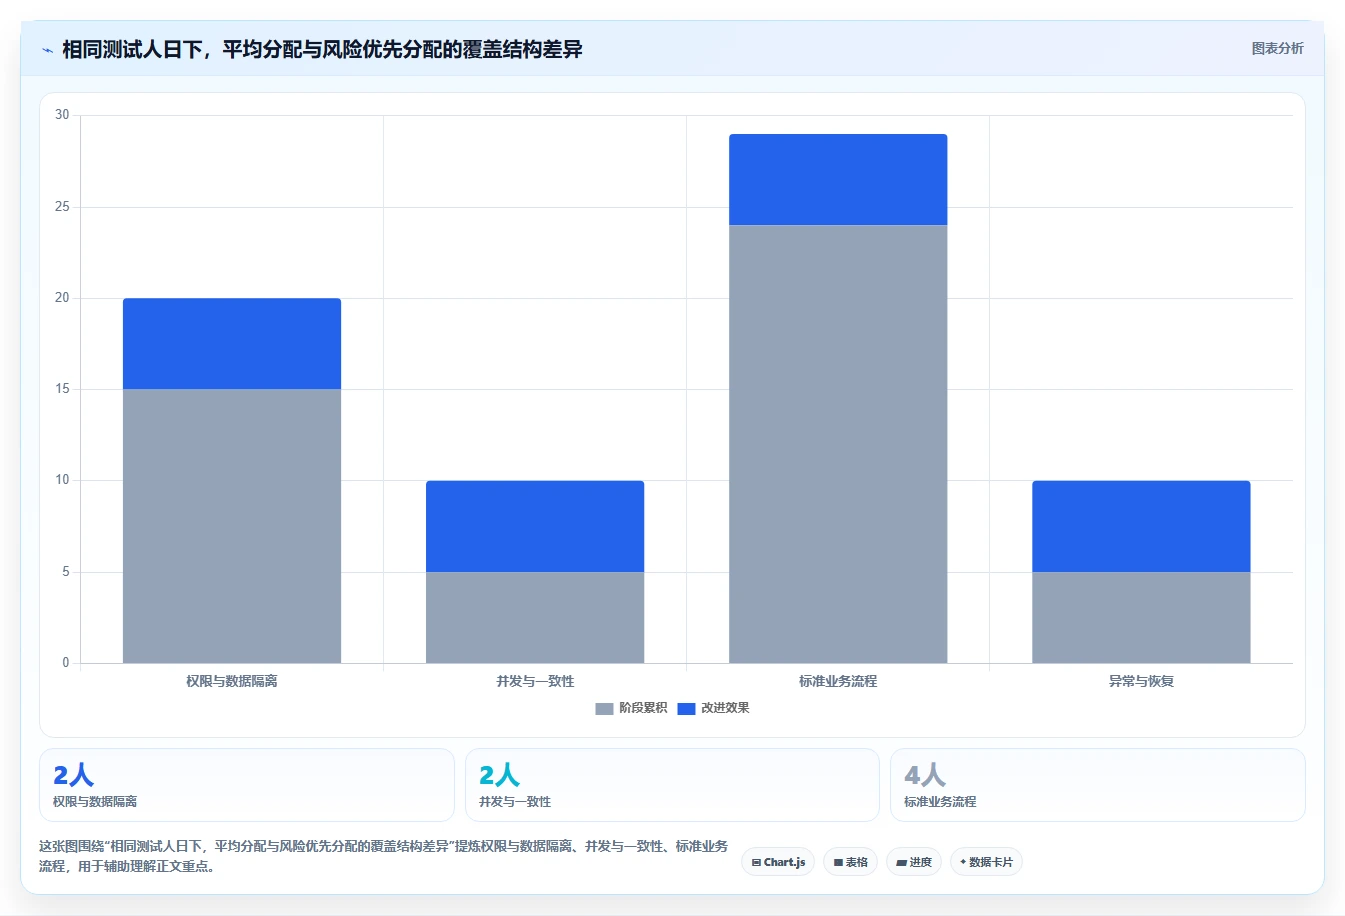1345x916 pixels.
Task: Click 标准业务流程 caption in the third stat card
Action: pyautogui.click(x=940, y=802)
